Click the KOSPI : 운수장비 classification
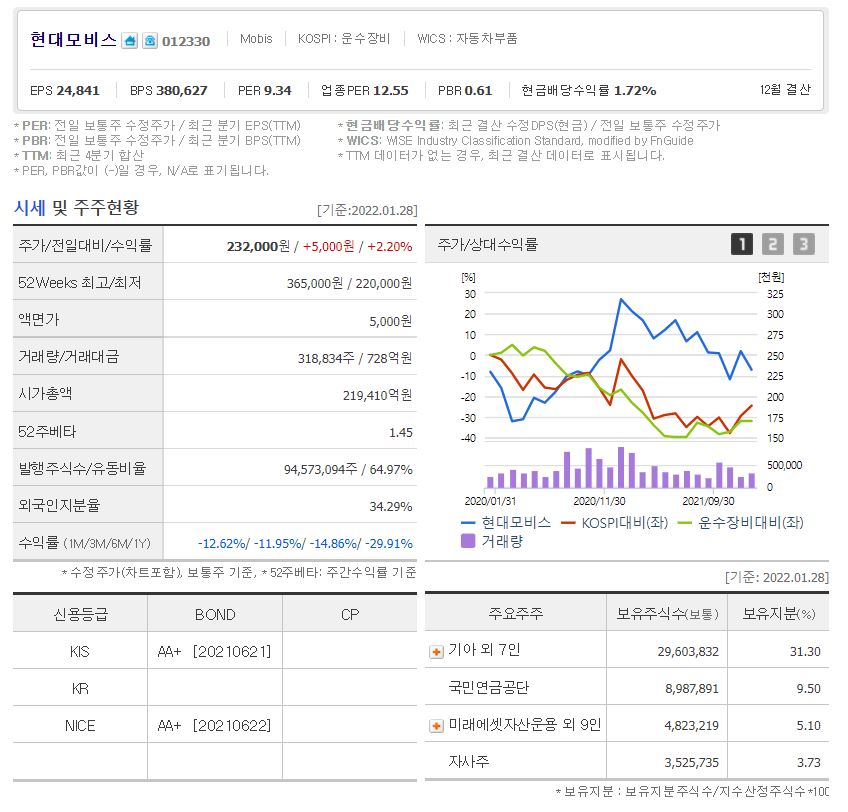This screenshot has width=848, height=812. tap(343, 38)
